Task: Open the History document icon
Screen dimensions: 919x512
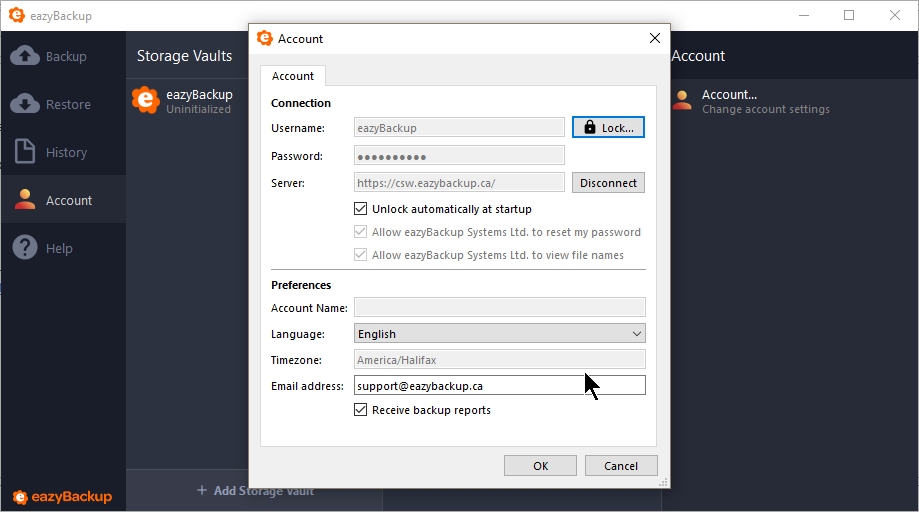Action: pos(25,151)
